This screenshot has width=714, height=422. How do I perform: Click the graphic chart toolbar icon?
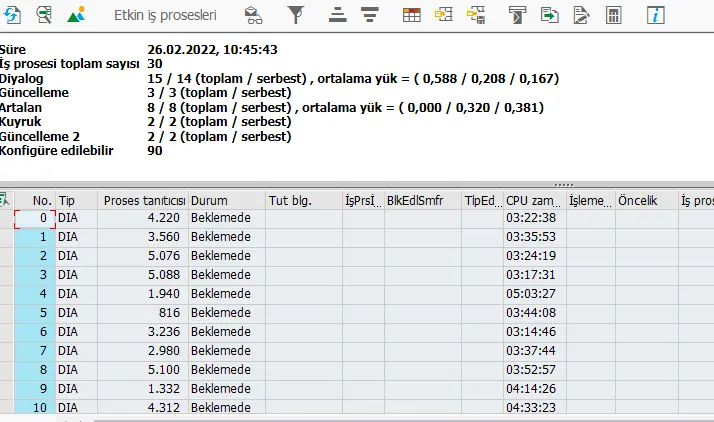(76, 15)
